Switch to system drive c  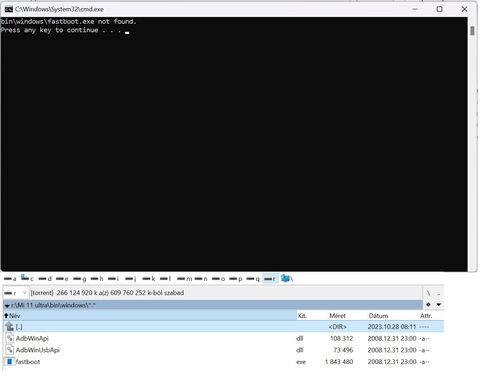point(27,278)
